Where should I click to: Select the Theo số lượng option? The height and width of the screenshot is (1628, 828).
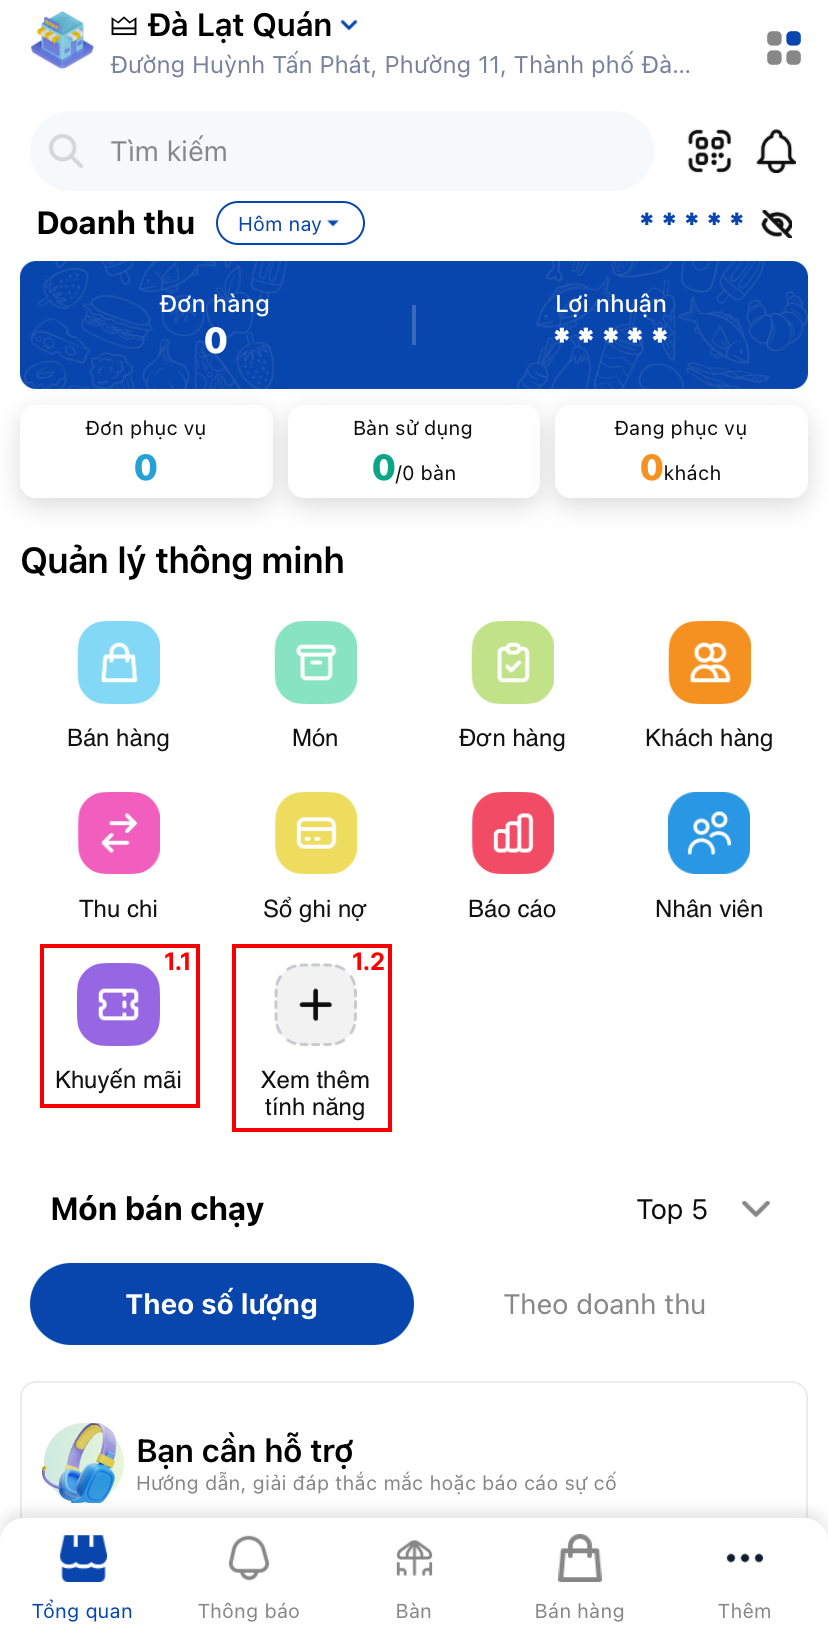pos(222,1304)
